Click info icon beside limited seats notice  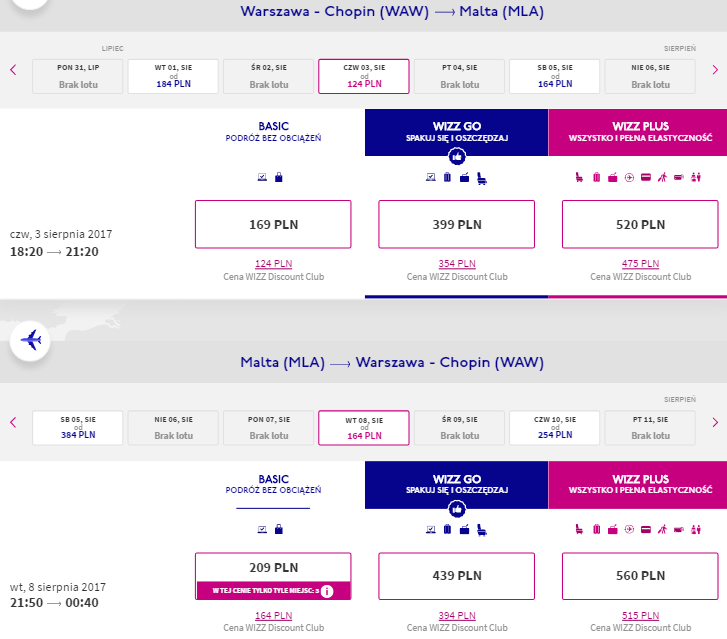tap(327, 591)
